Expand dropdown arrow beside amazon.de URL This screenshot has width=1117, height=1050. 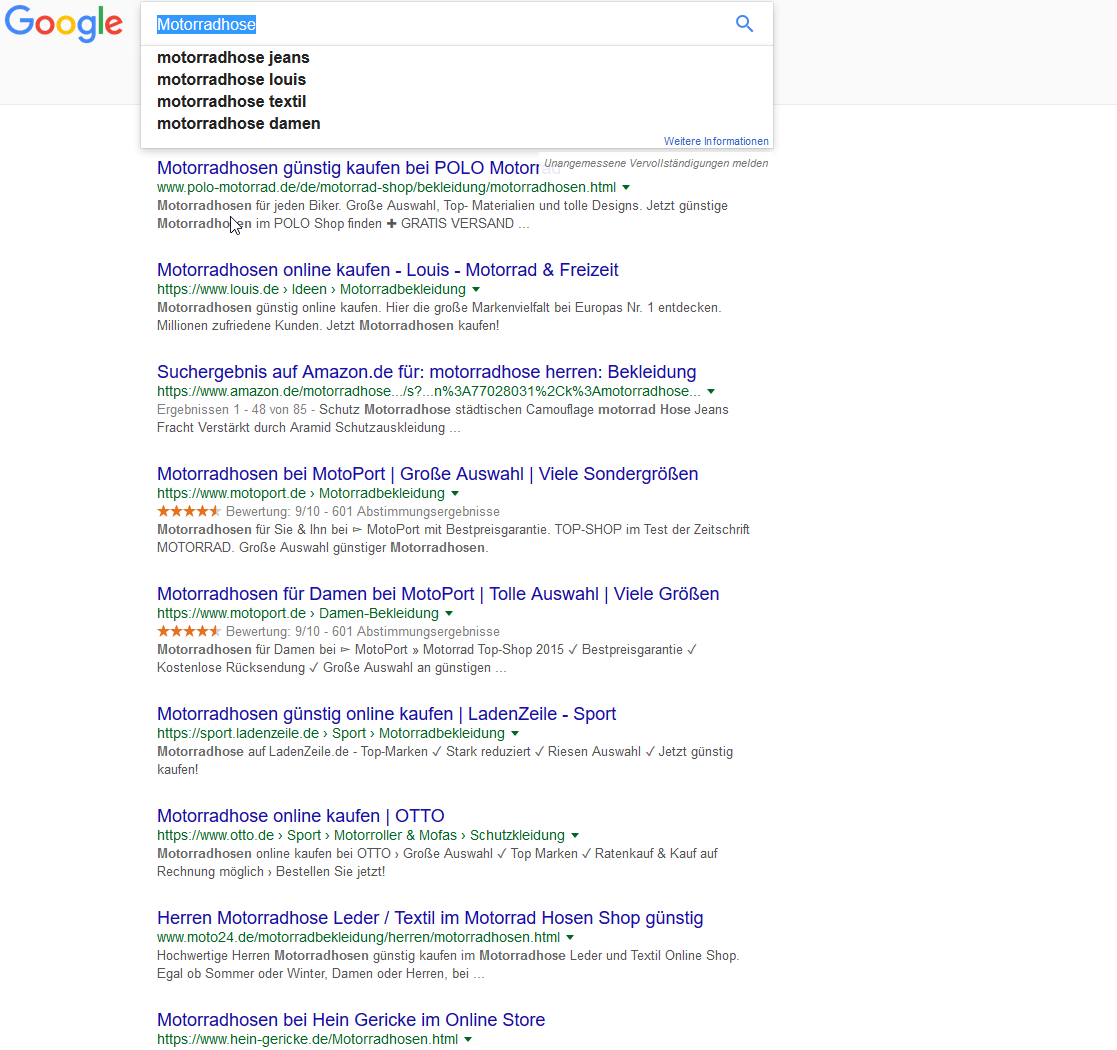pos(711,391)
